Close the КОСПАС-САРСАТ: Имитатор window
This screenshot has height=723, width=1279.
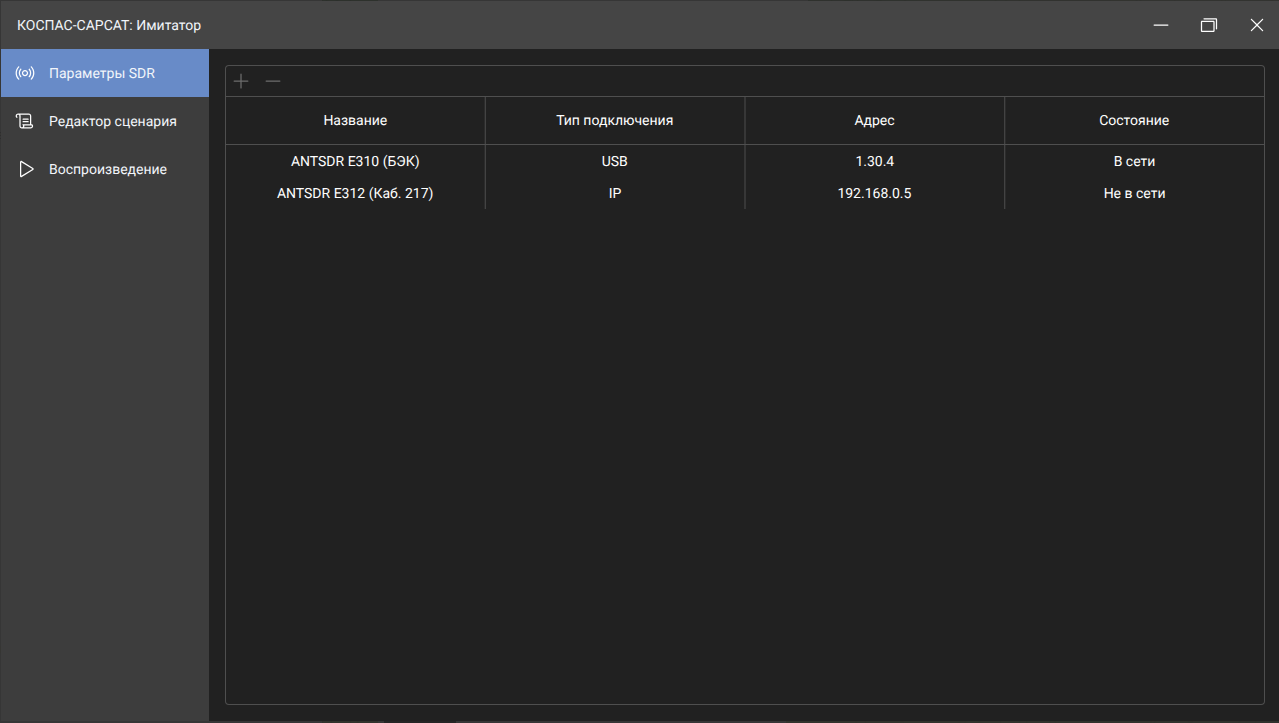coord(1256,25)
